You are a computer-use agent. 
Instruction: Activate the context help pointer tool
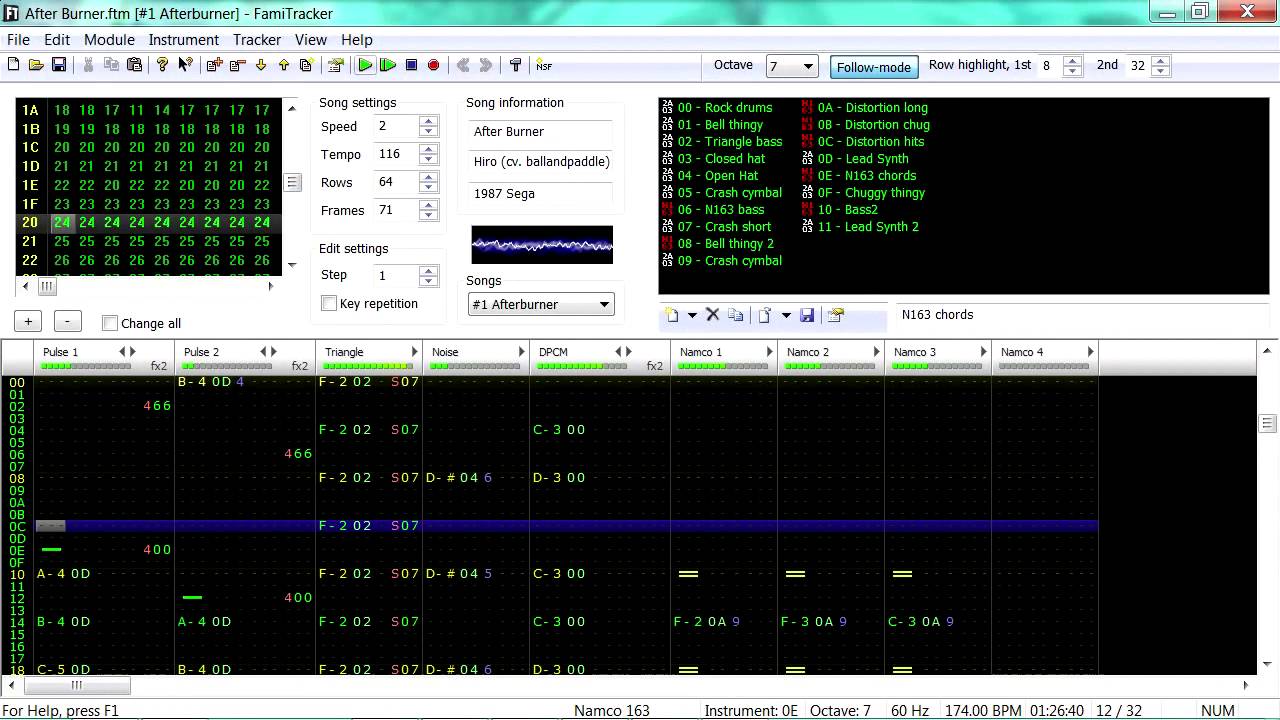(x=185, y=65)
